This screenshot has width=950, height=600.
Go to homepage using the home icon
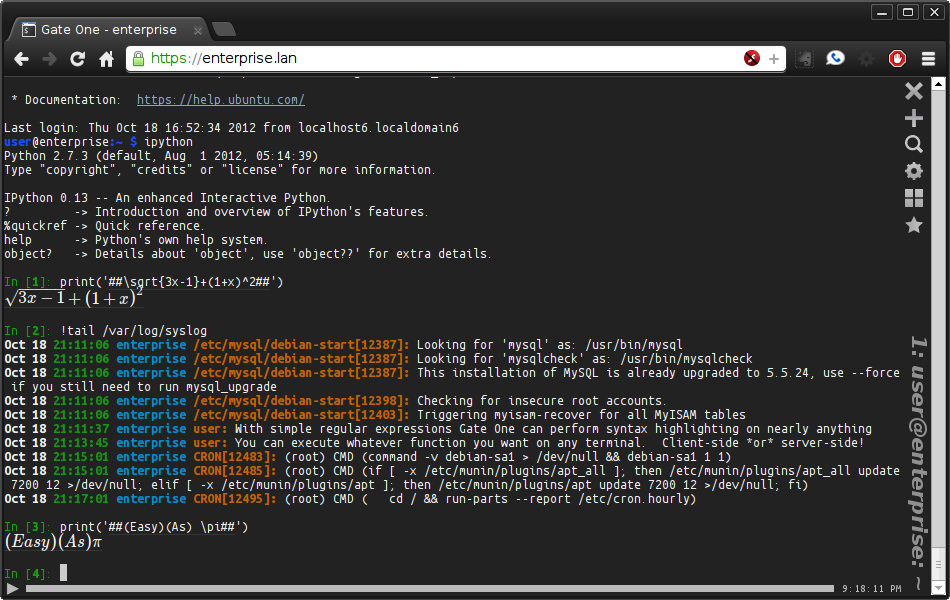pos(105,58)
